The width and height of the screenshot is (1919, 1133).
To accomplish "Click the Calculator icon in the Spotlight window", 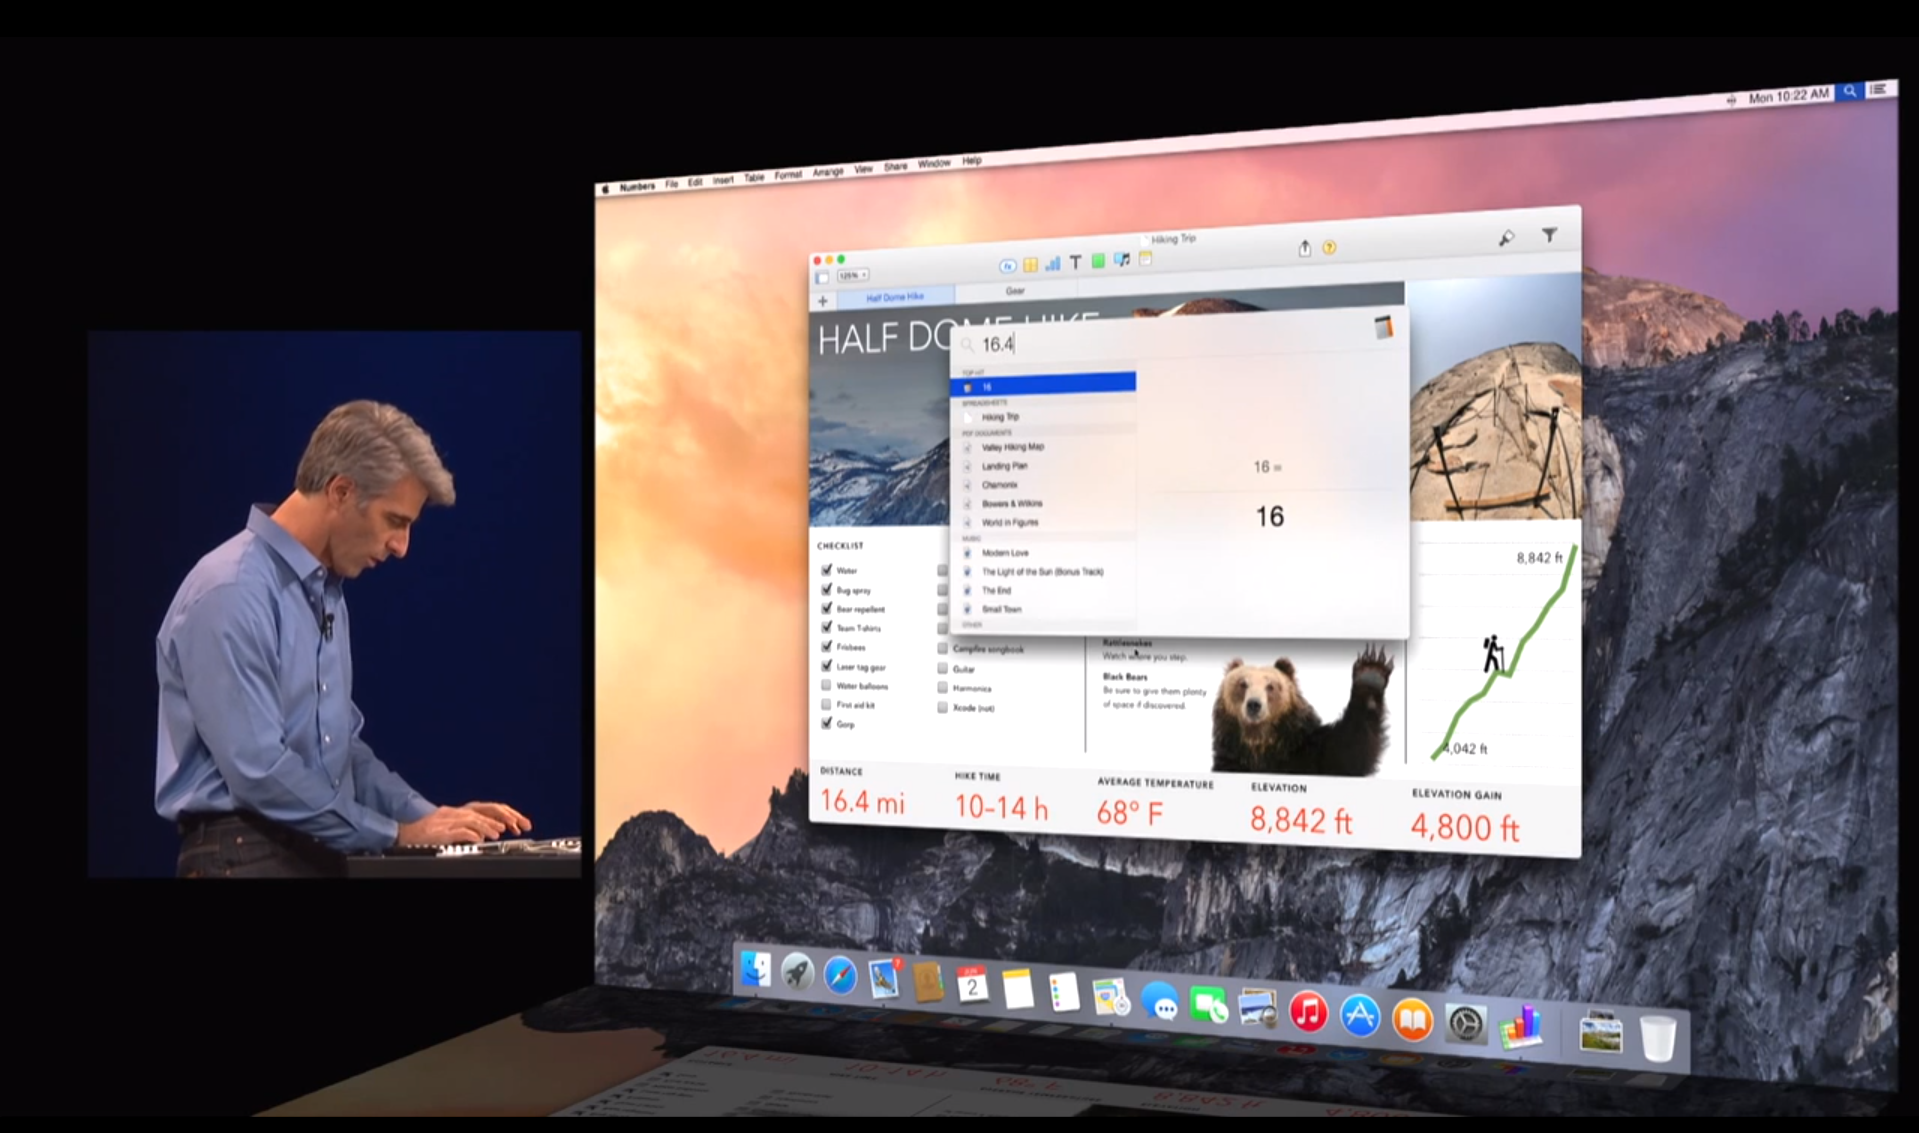I will point(1383,327).
